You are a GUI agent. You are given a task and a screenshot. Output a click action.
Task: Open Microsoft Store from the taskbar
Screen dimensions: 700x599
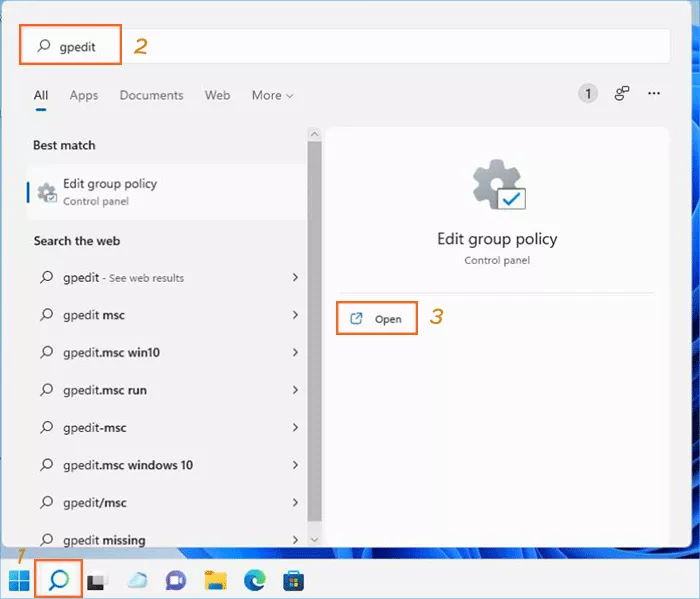pos(294,581)
